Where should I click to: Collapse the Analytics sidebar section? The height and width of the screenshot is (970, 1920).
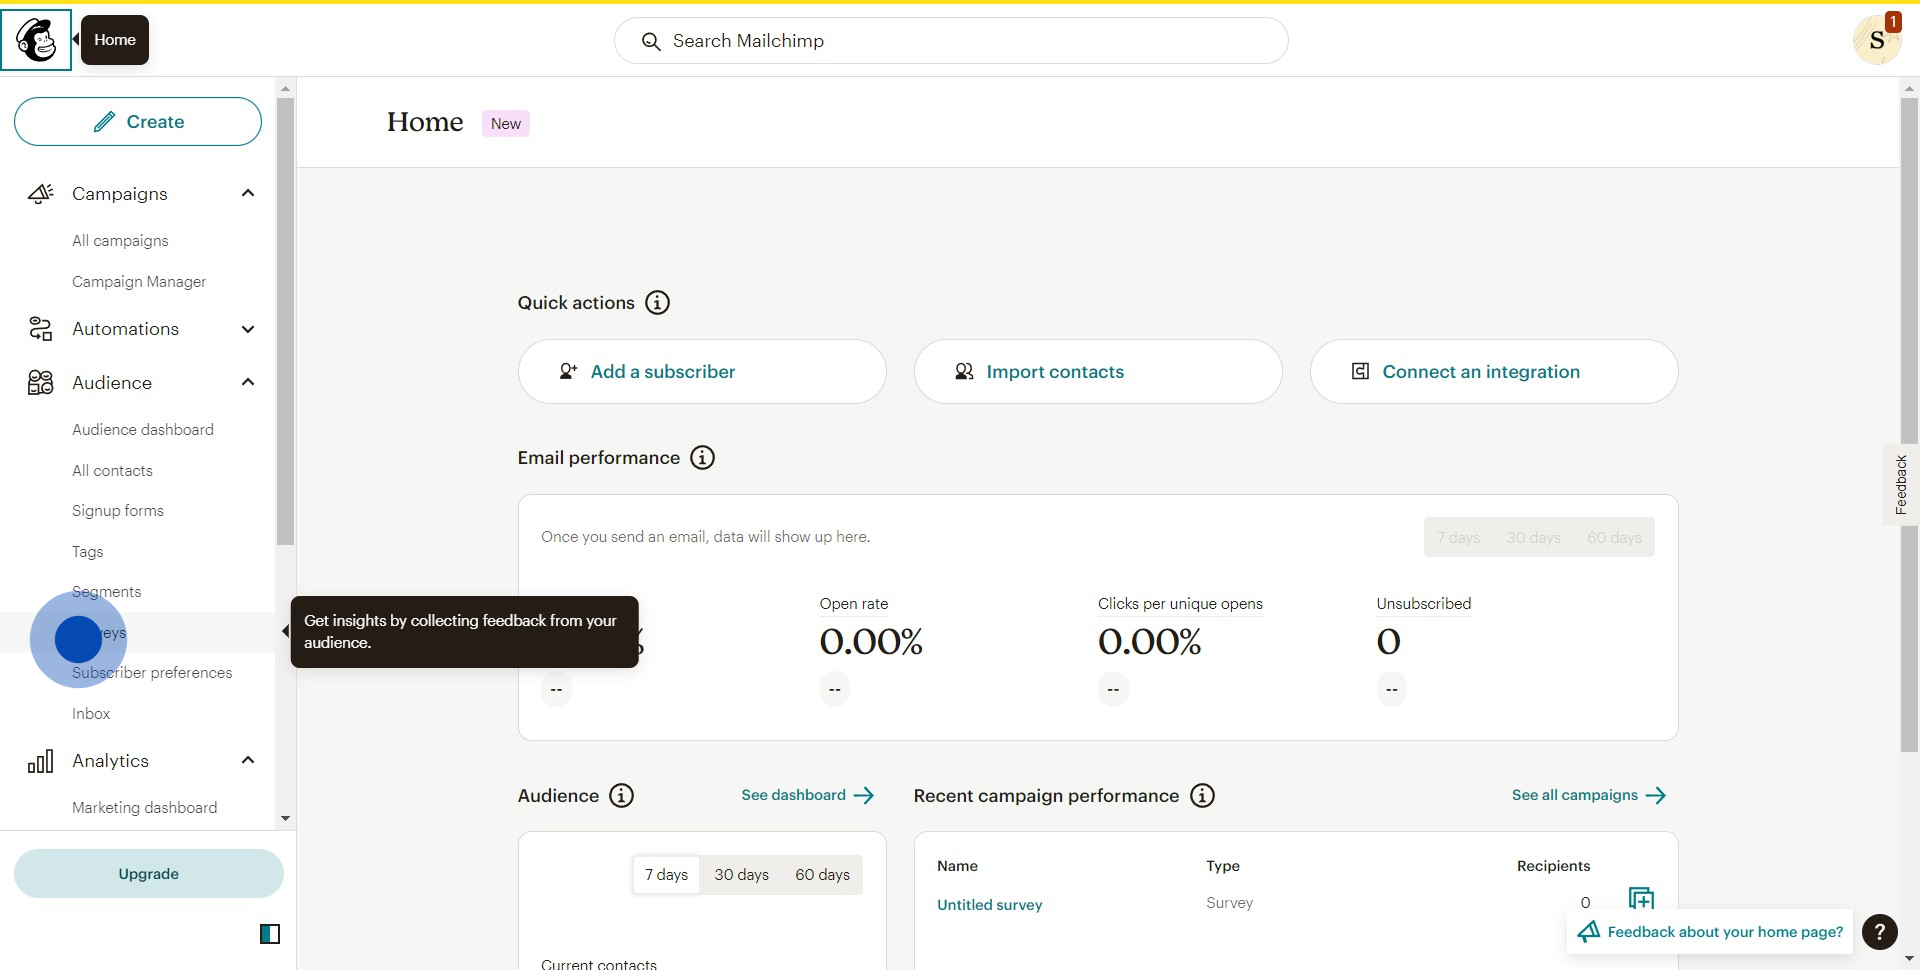point(248,761)
